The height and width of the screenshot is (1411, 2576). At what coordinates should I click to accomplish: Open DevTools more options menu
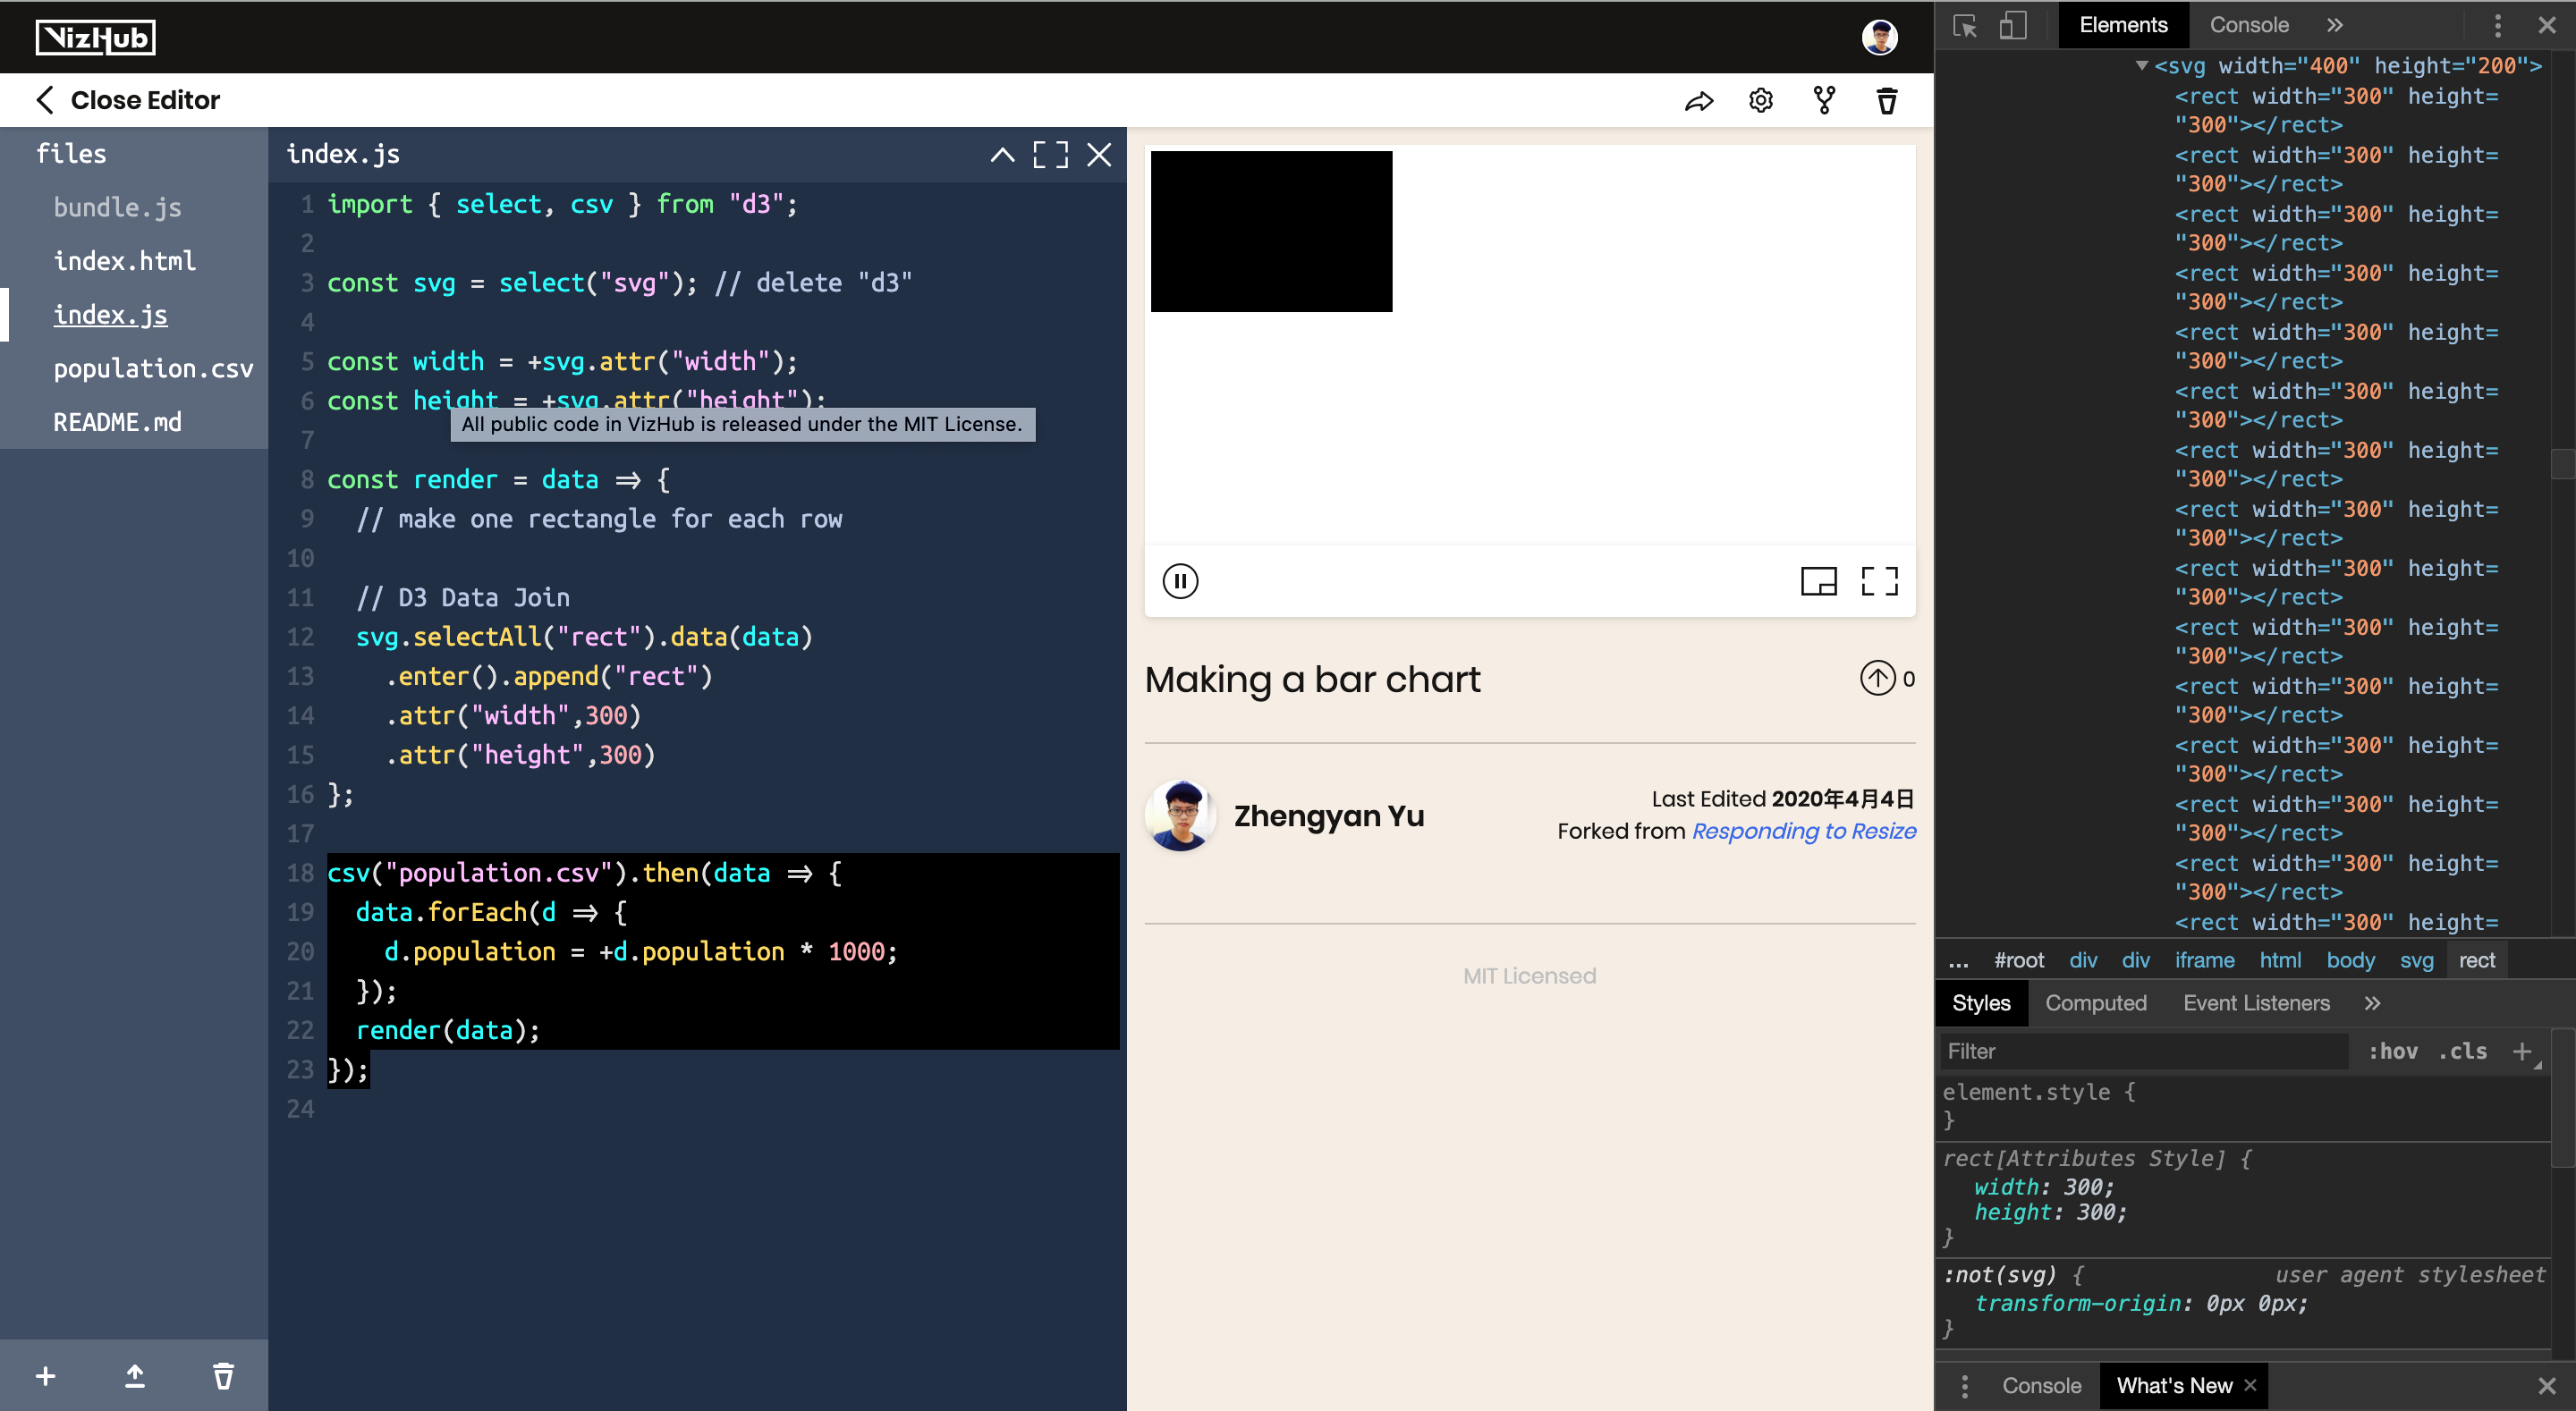pos(2497,26)
